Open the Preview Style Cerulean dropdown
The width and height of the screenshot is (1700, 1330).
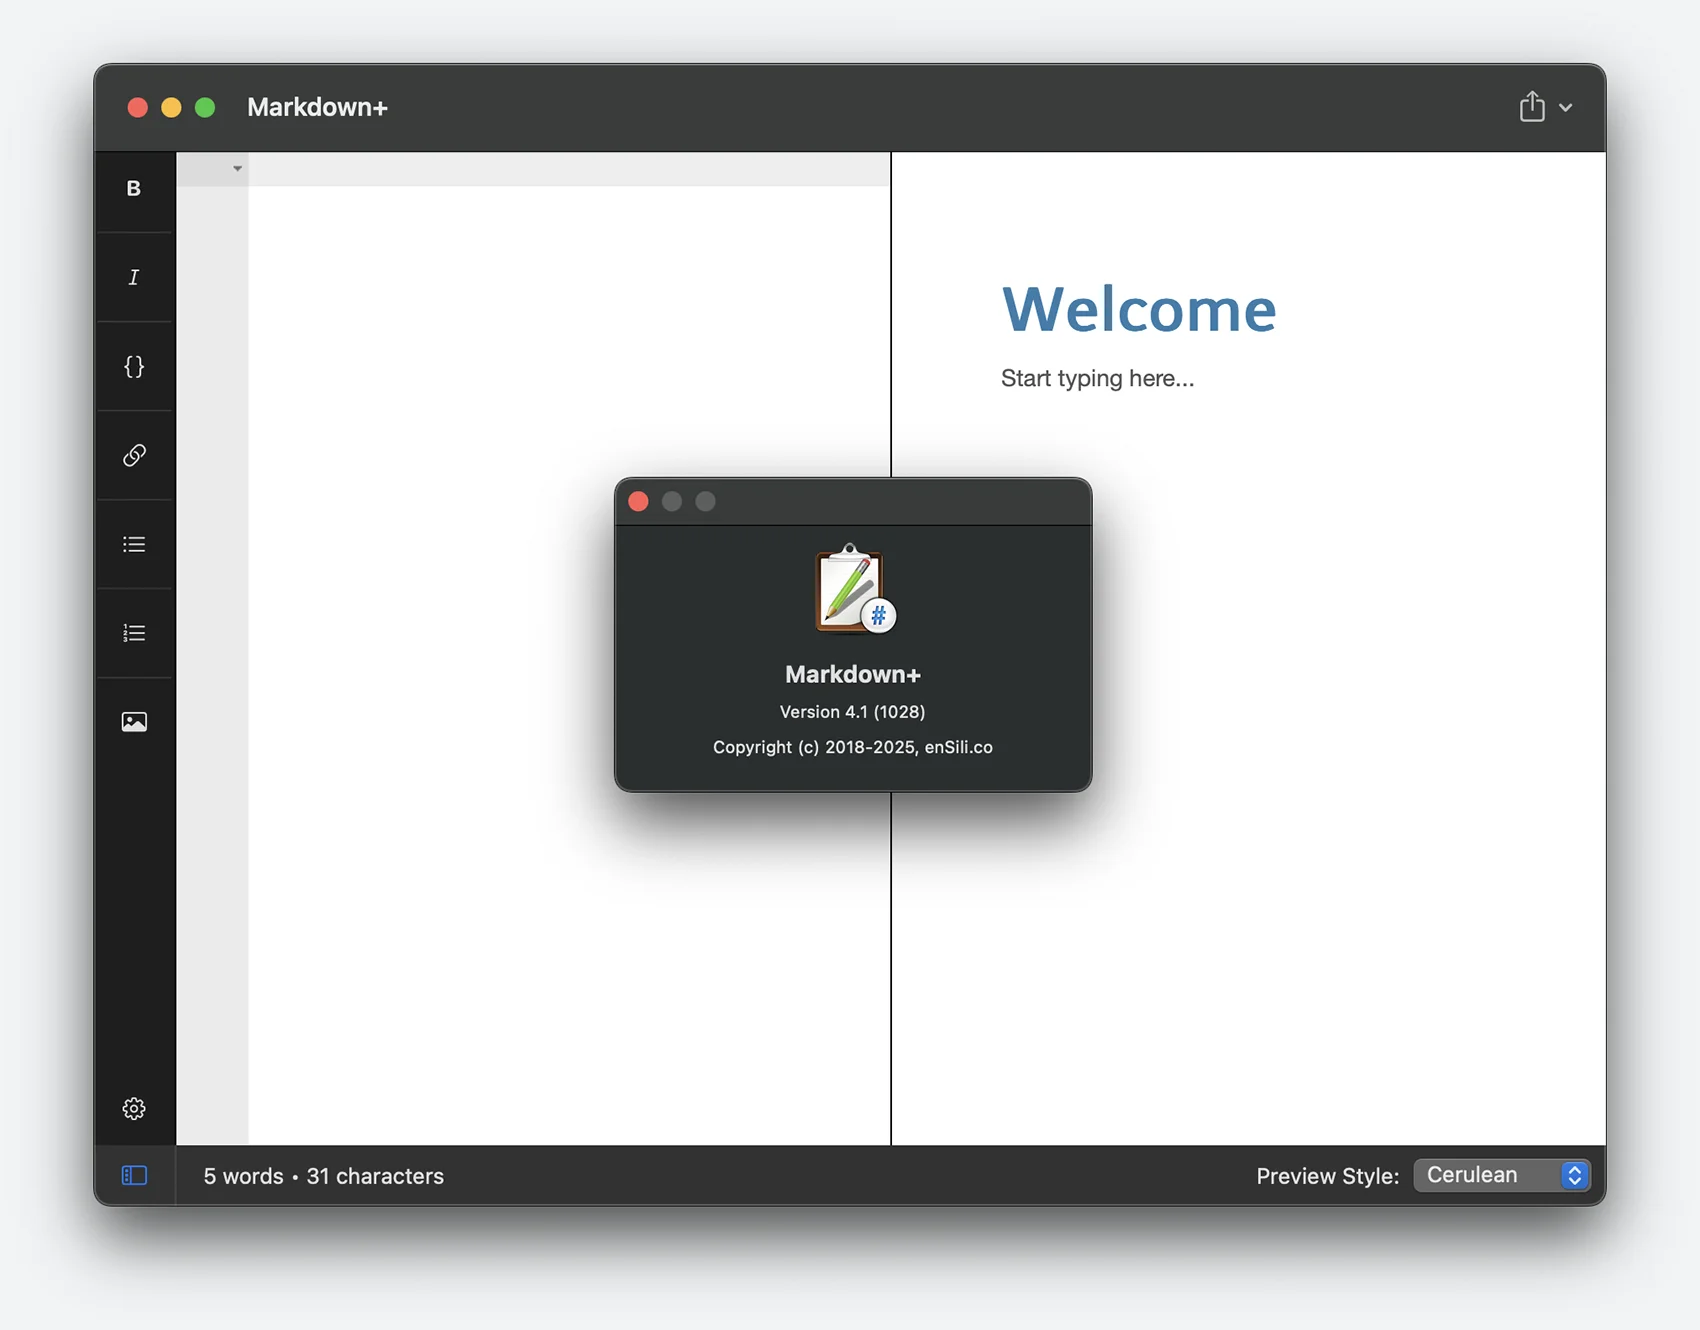(1502, 1176)
